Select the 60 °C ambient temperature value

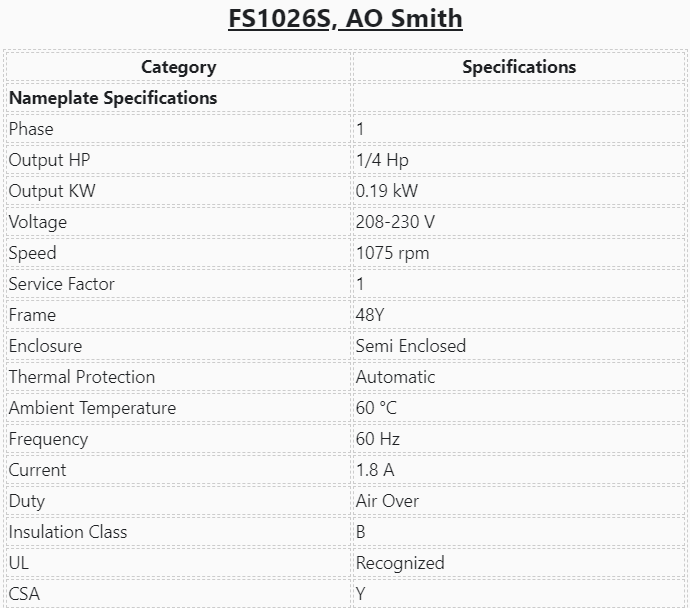tap(376, 408)
